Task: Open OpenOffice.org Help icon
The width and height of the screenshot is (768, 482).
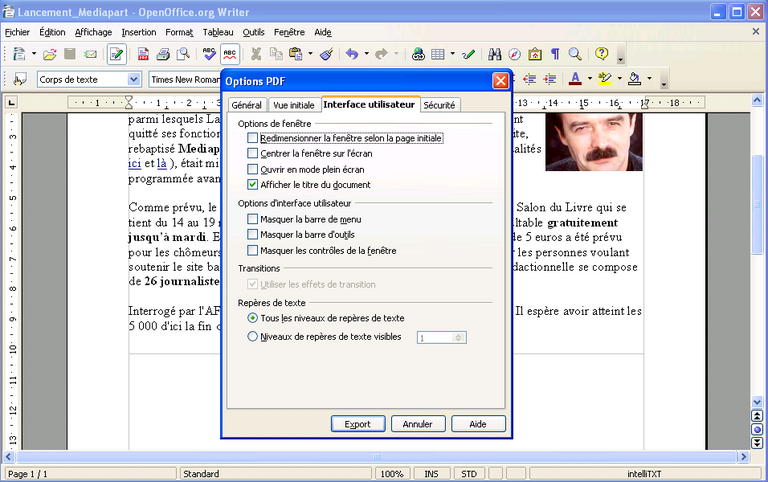Action: click(x=601, y=54)
